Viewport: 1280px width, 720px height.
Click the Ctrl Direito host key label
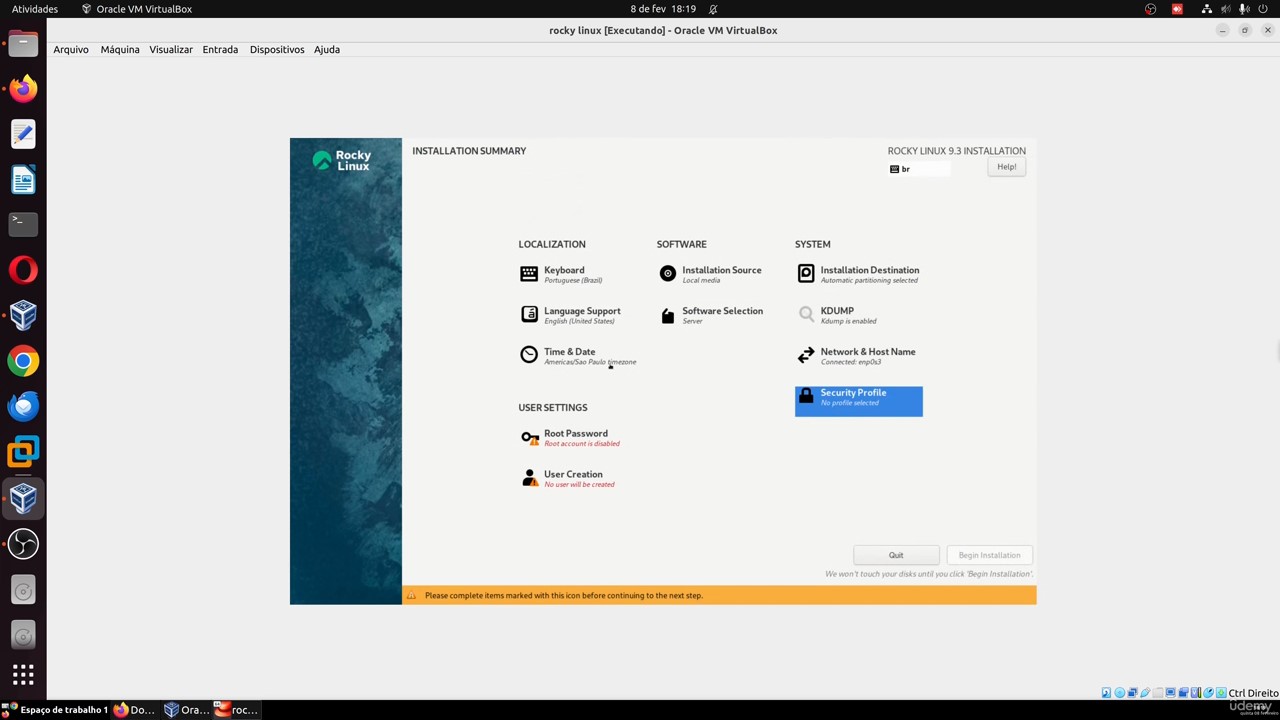tap(1253, 693)
